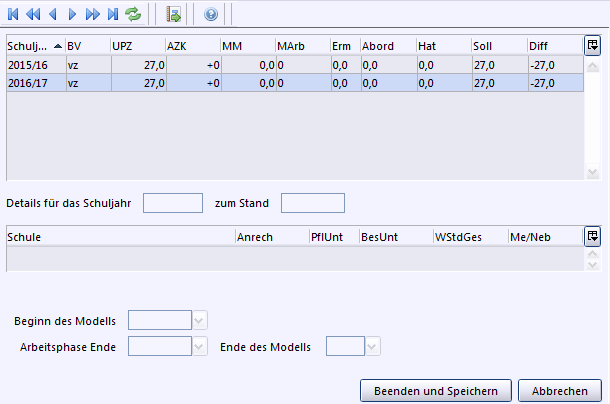Click the Abbrechen button
610x404 pixels.
click(x=560, y=390)
